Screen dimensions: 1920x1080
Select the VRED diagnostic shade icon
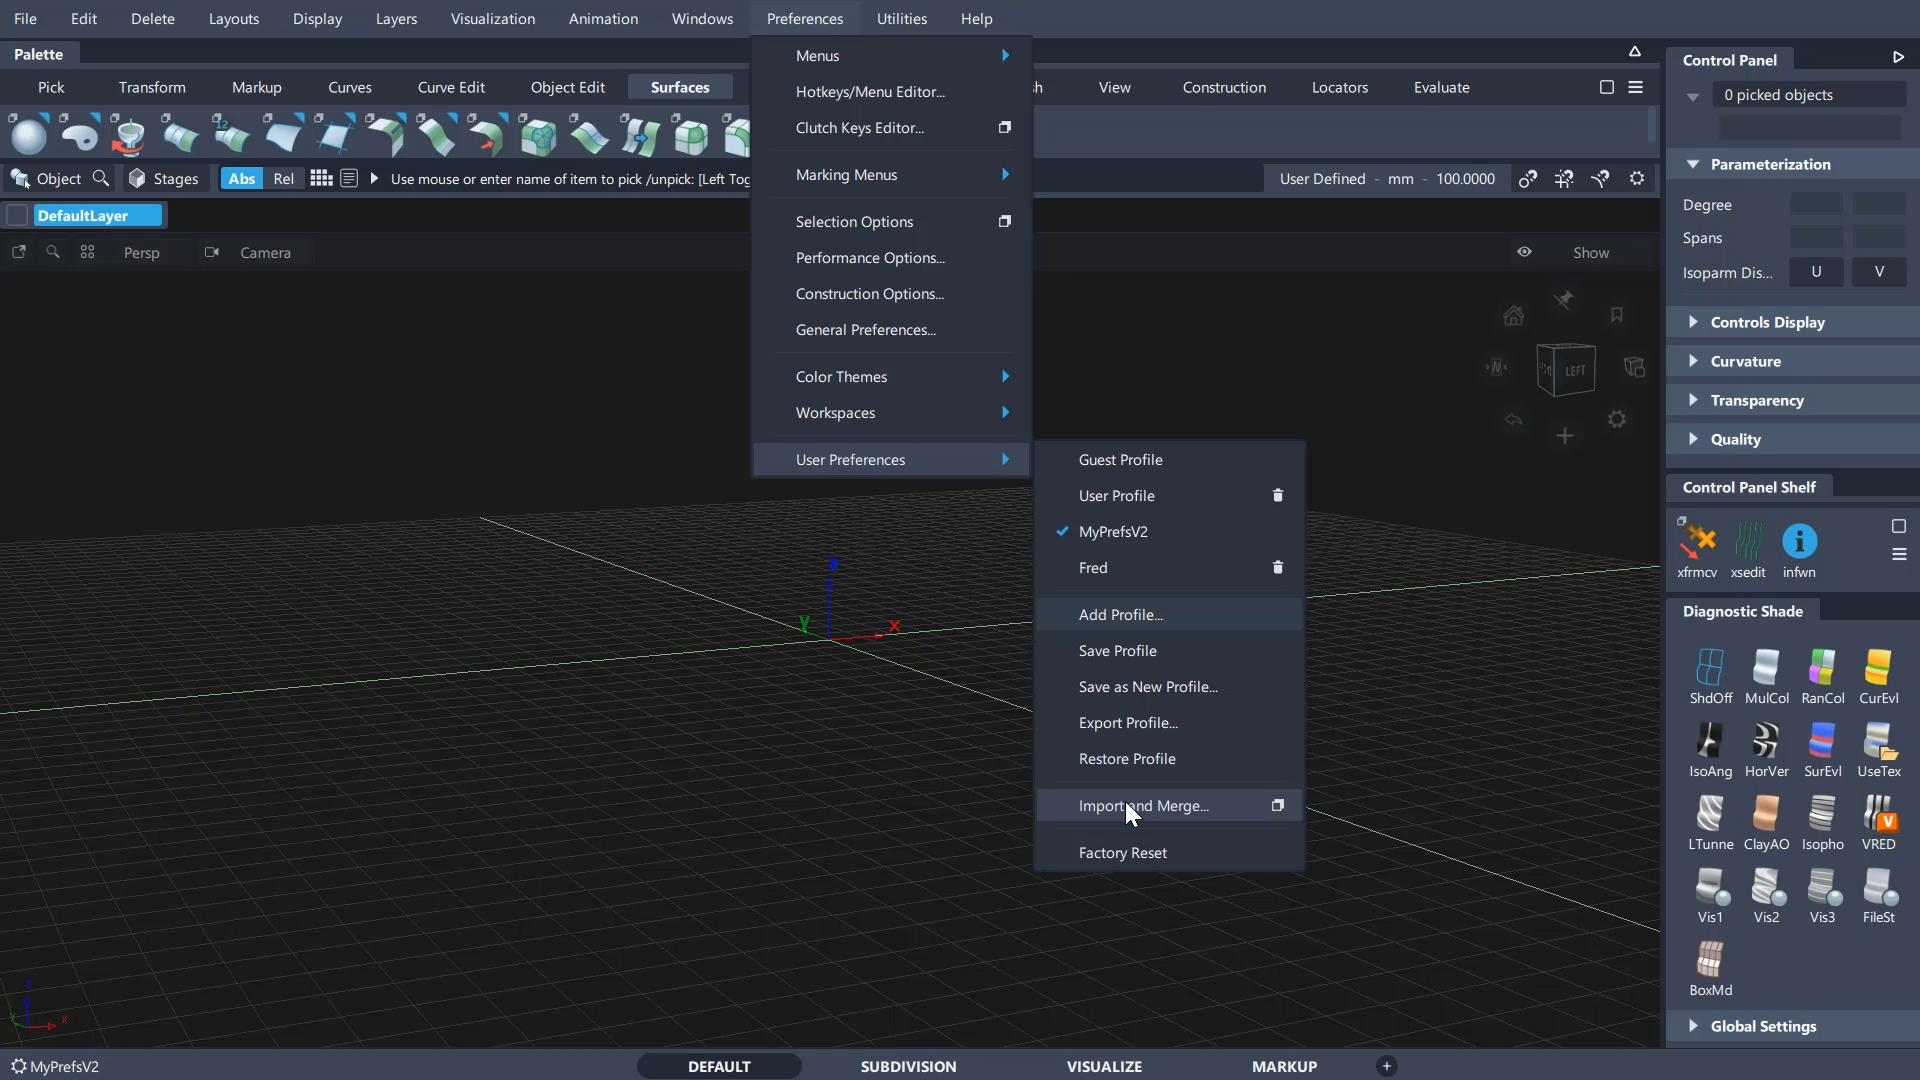[x=1878, y=815]
